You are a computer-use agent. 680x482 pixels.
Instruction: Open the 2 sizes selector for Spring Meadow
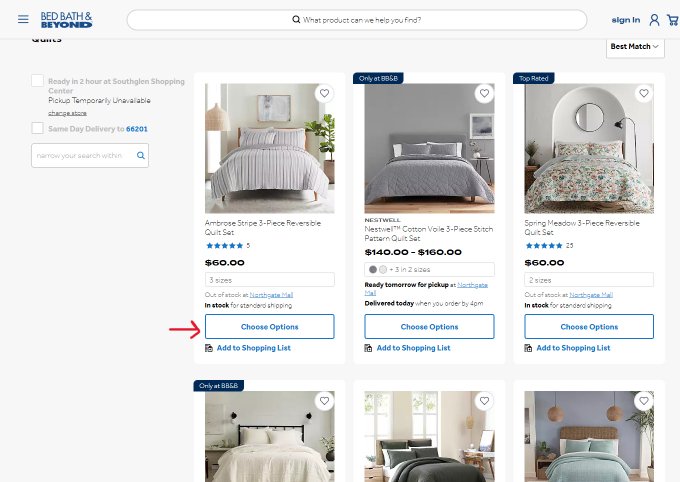point(589,280)
